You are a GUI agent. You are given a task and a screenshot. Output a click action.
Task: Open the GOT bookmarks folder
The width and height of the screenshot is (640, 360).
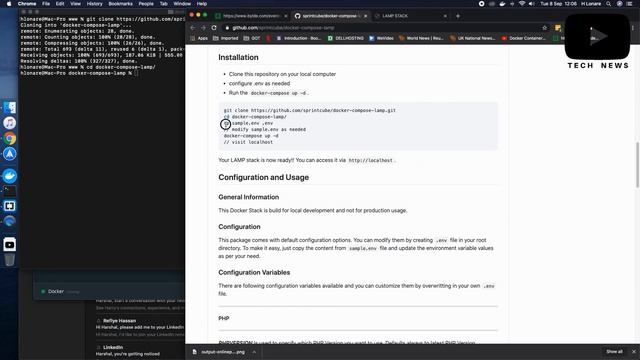[x=252, y=38]
